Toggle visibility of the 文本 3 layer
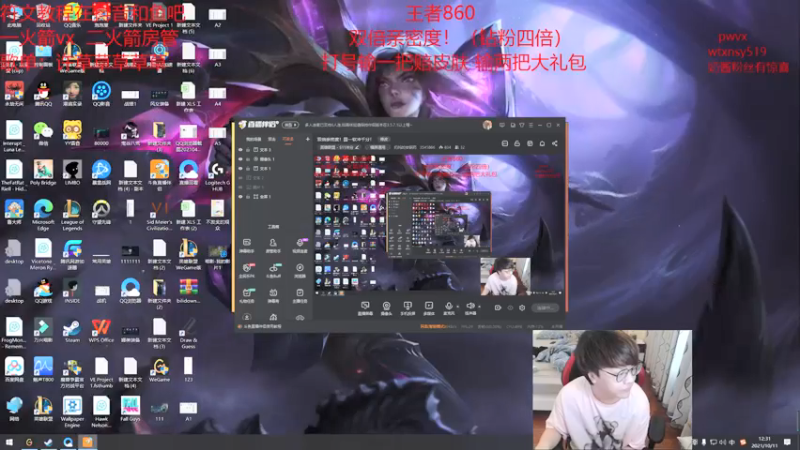This screenshot has width=800, height=450. point(240,150)
